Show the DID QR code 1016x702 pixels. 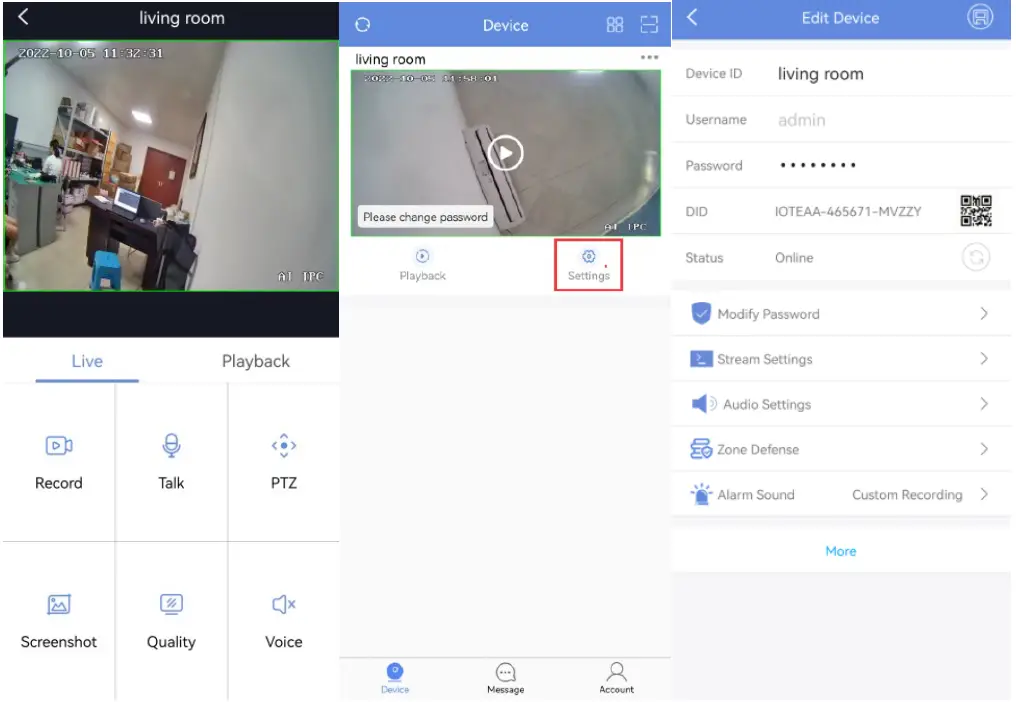[x=976, y=211]
